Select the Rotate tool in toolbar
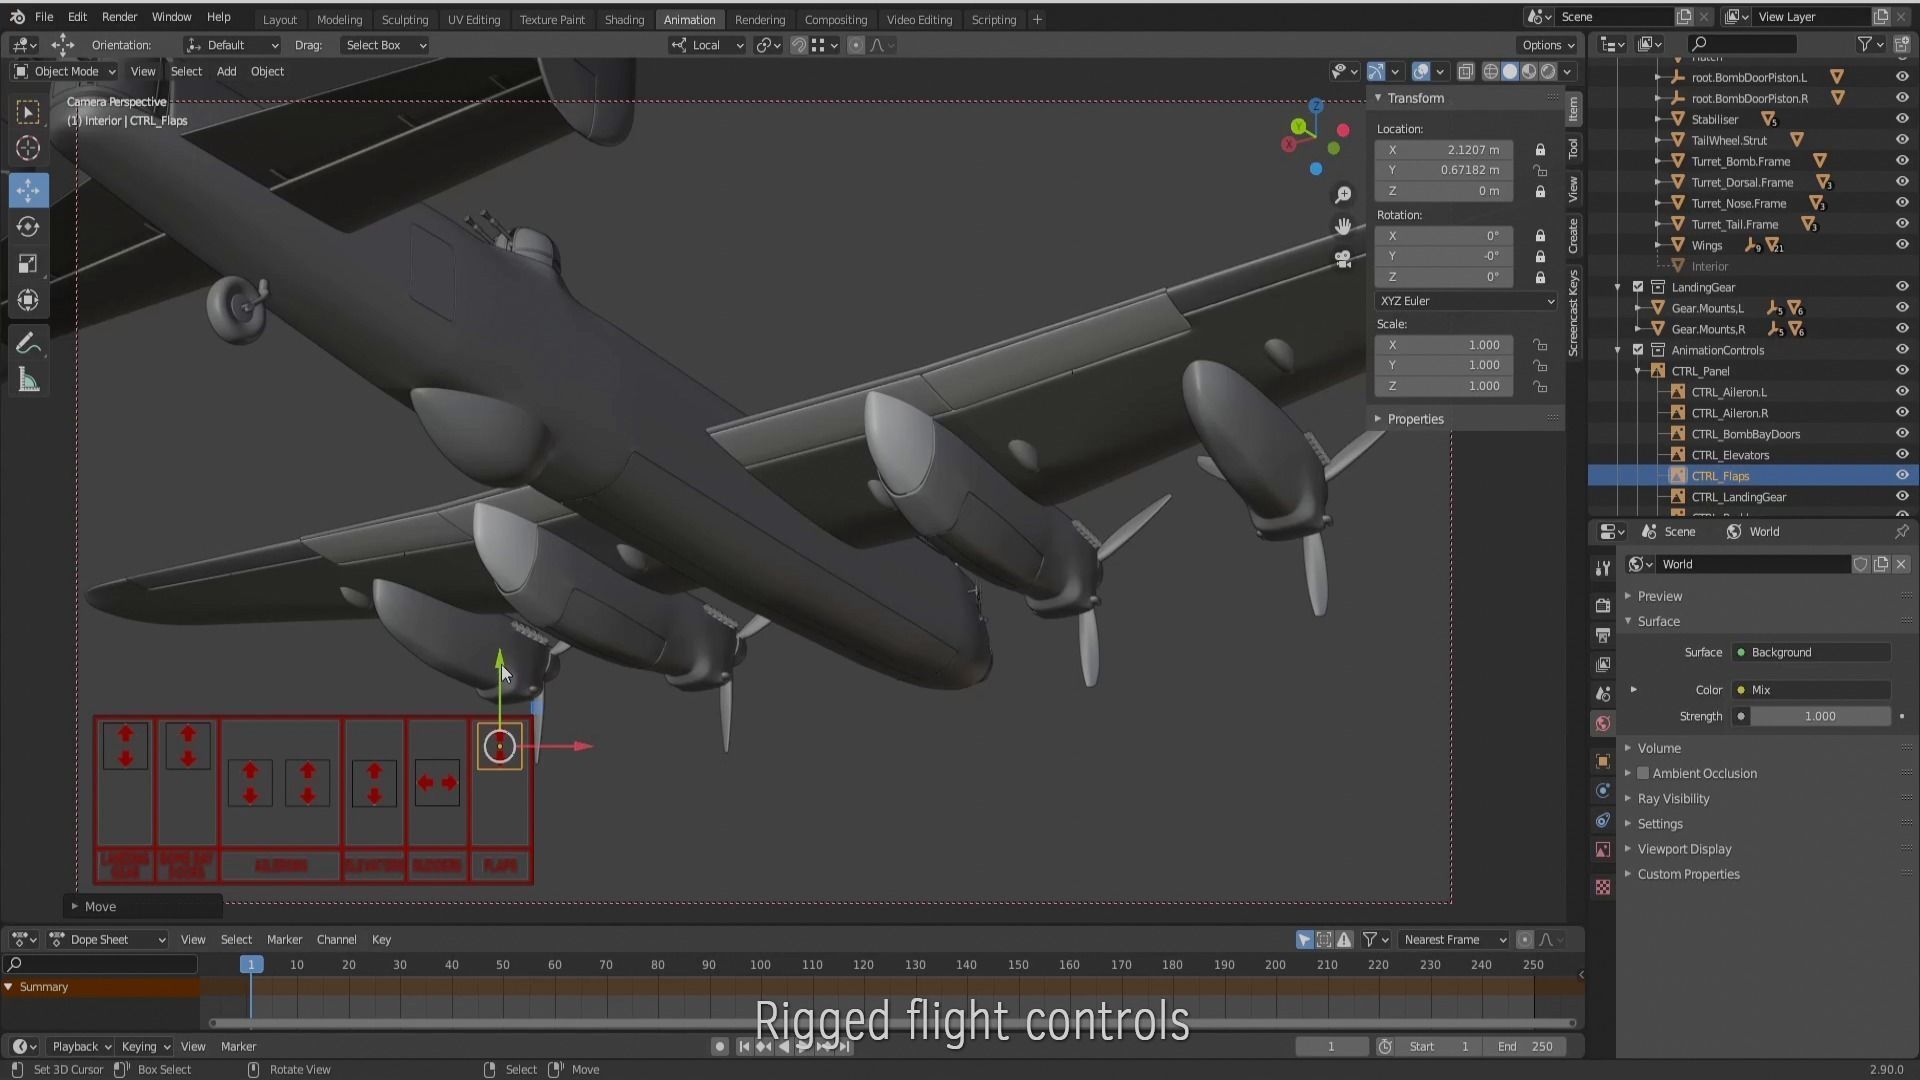Image resolution: width=1920 pixels, height=1080 pixels. click(x=28, y=227)
